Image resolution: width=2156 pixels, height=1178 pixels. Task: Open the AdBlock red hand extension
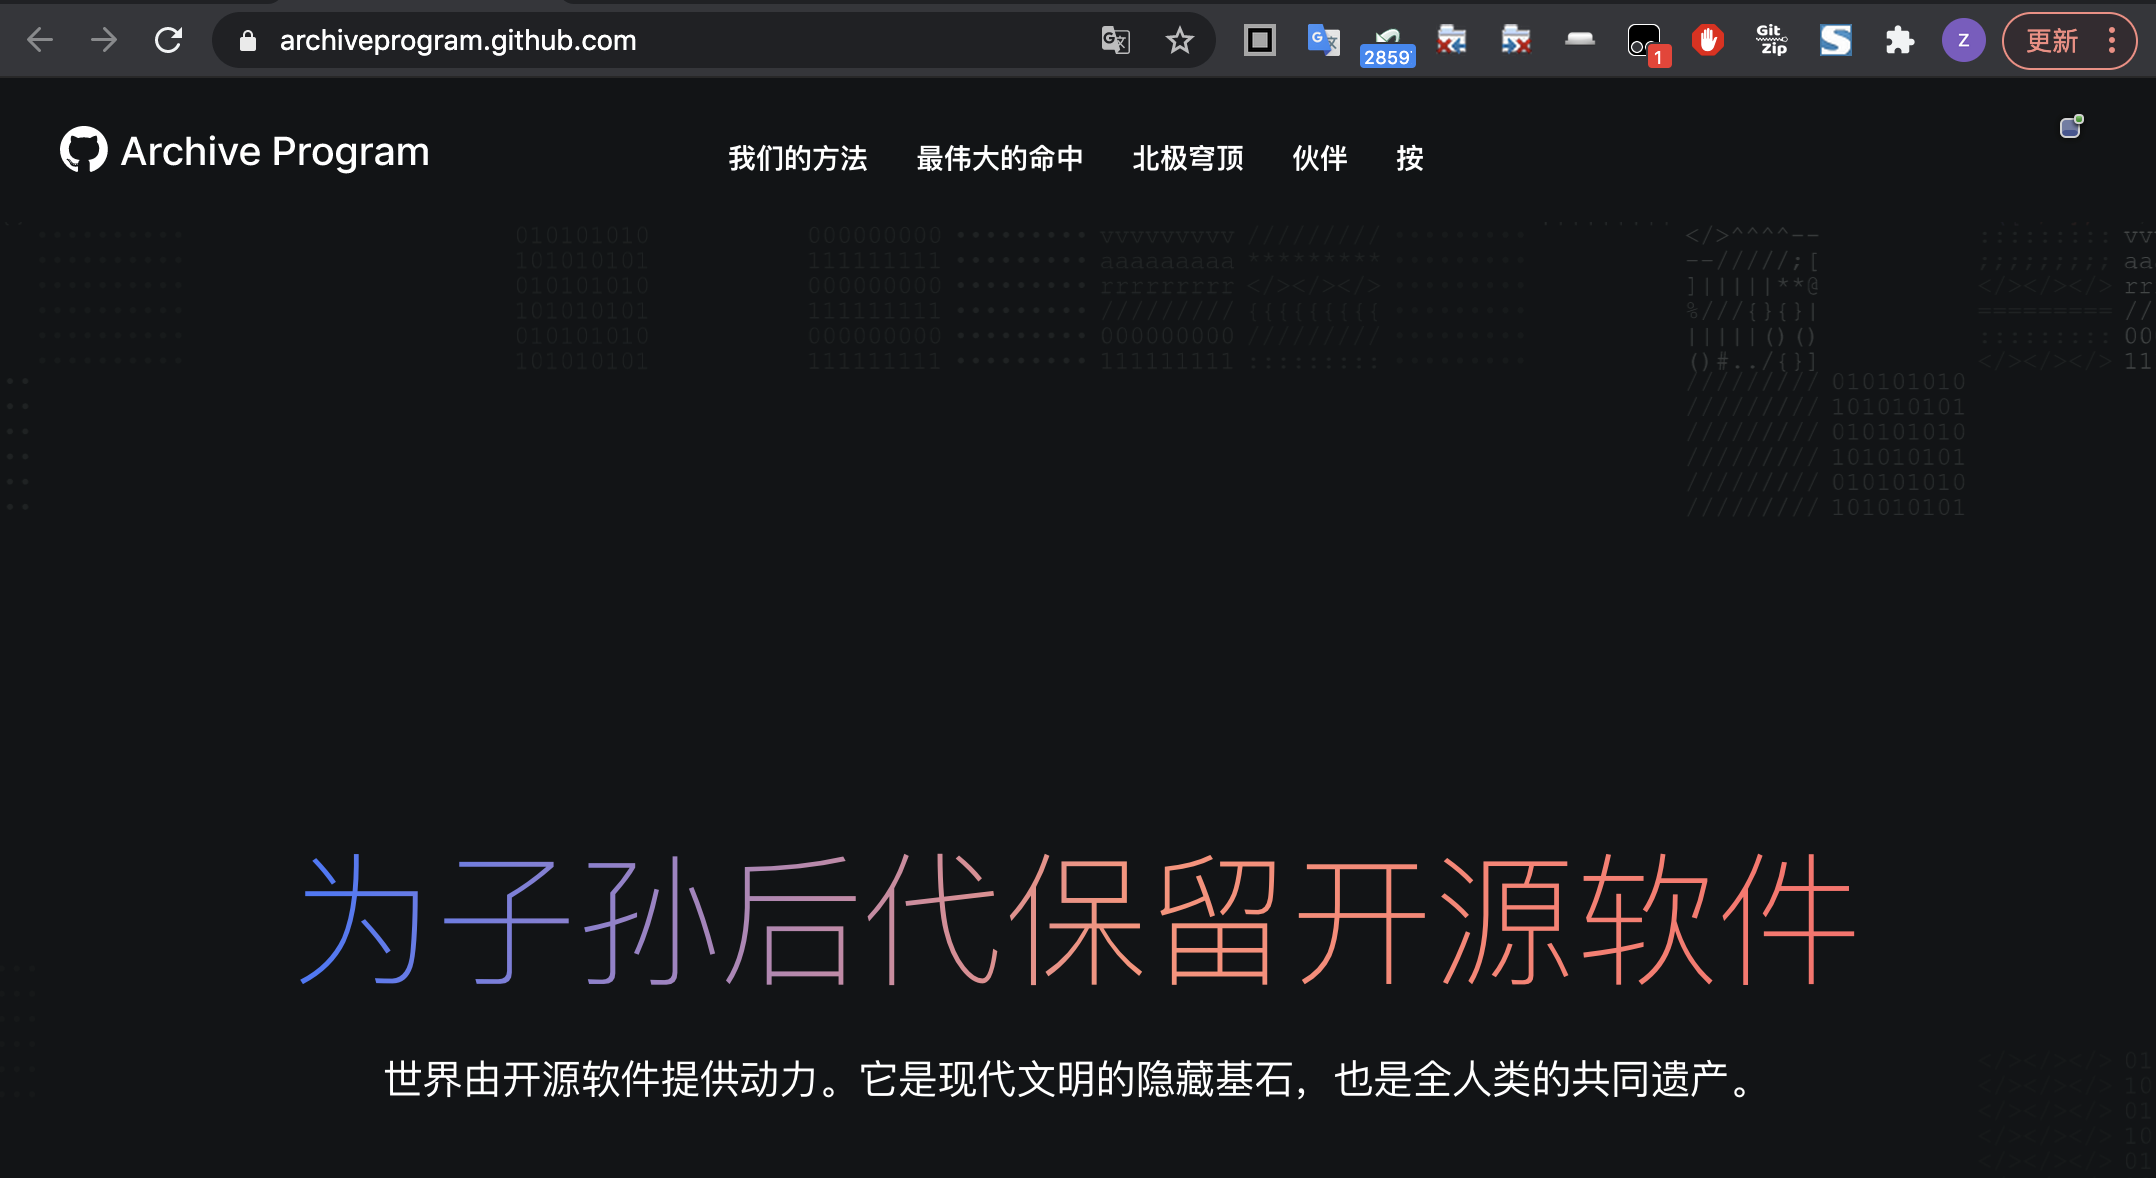1707,40
